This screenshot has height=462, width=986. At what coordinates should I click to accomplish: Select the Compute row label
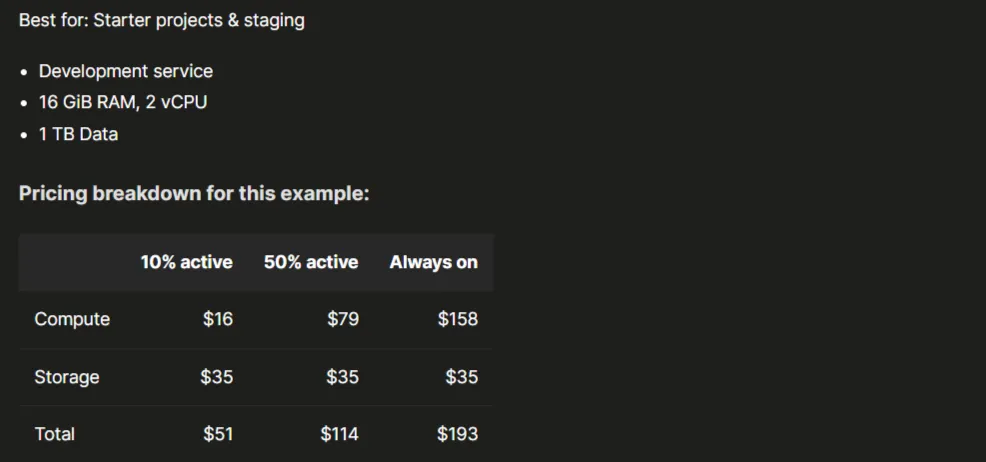coord(72,319)
